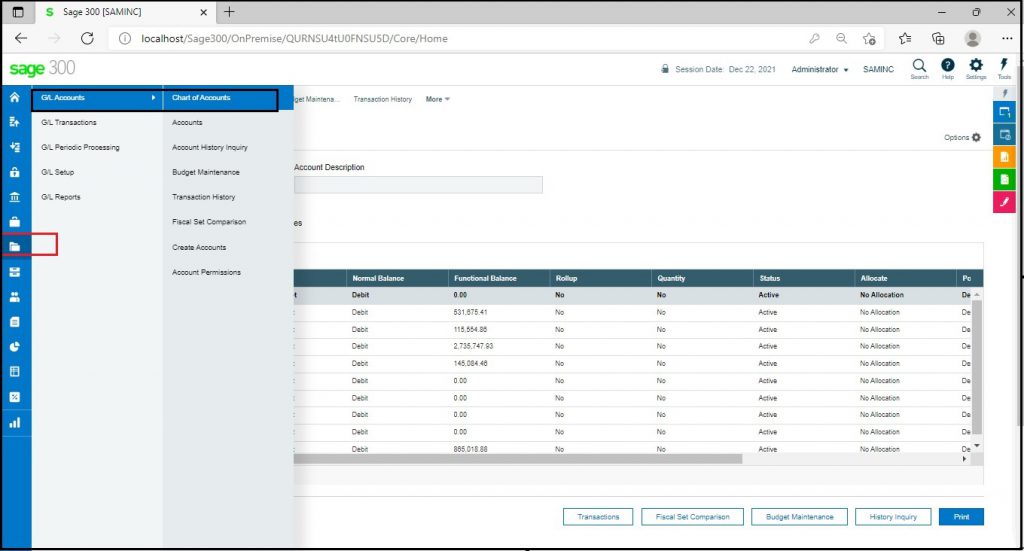Open the briefcase icon in the sidebar

coord(14,222)
